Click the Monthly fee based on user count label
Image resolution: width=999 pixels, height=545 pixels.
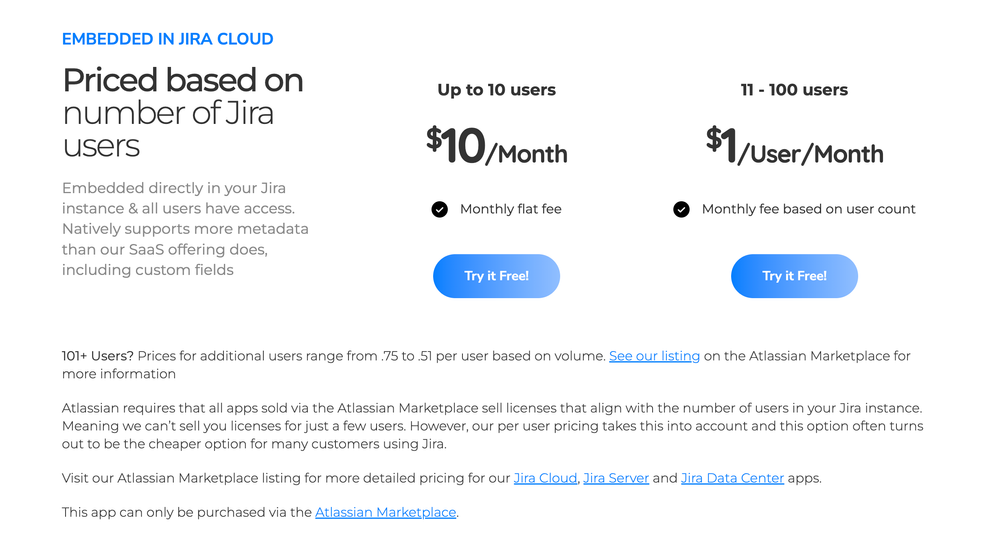click(809, 209)
